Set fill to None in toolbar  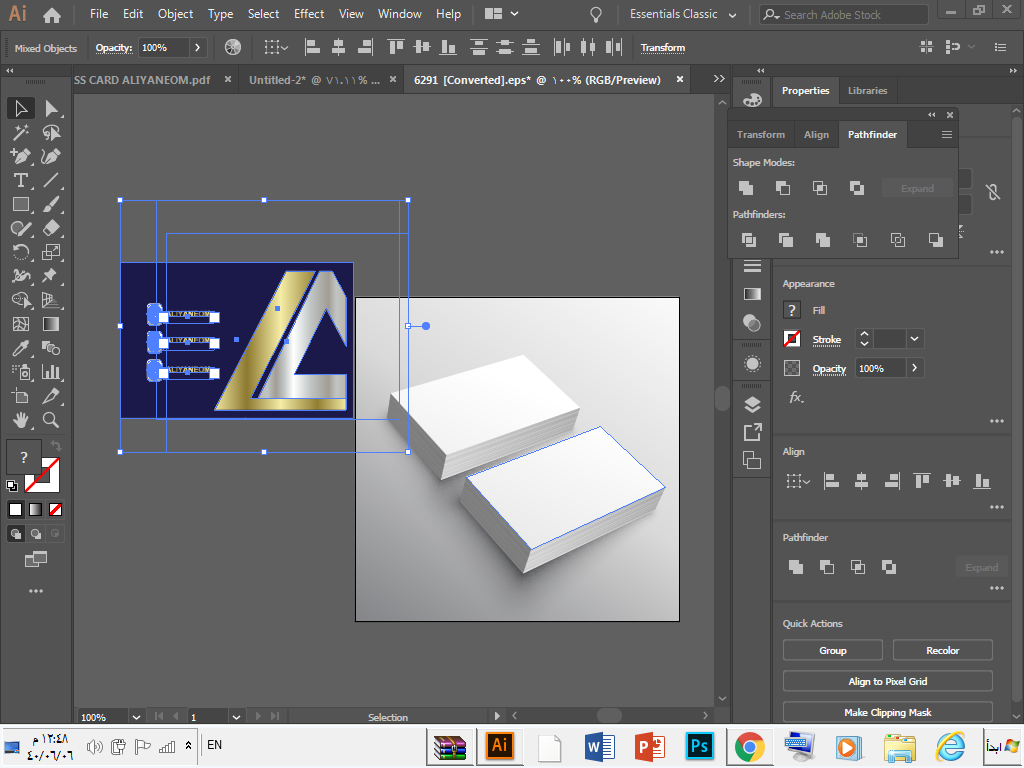56,509
